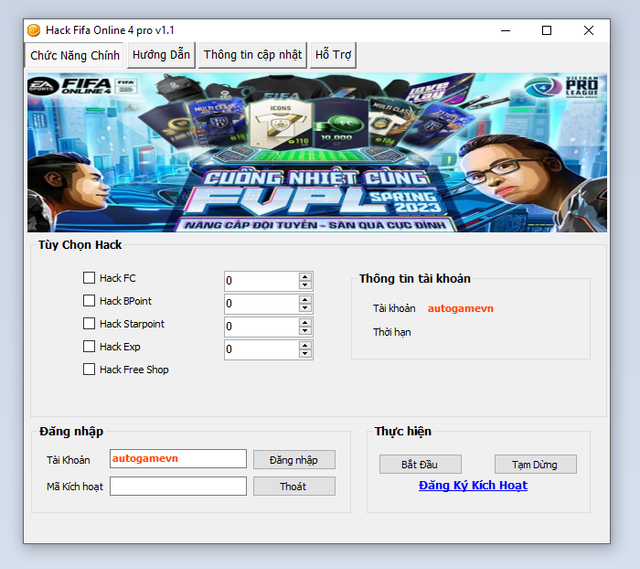Viewport: 640px width, 569px height.
Task: Decrease the Hack BPoint value with down arrow
Action: coord(305,308)
